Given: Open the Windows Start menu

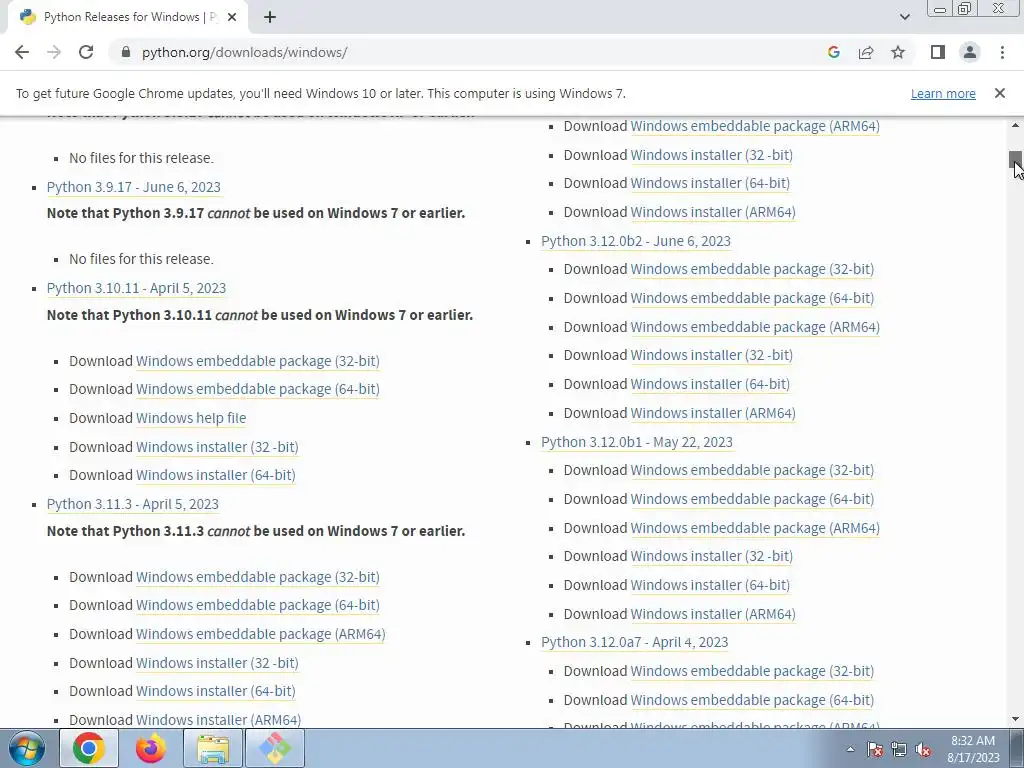Looking at the screenshot, I should point(26,748).
